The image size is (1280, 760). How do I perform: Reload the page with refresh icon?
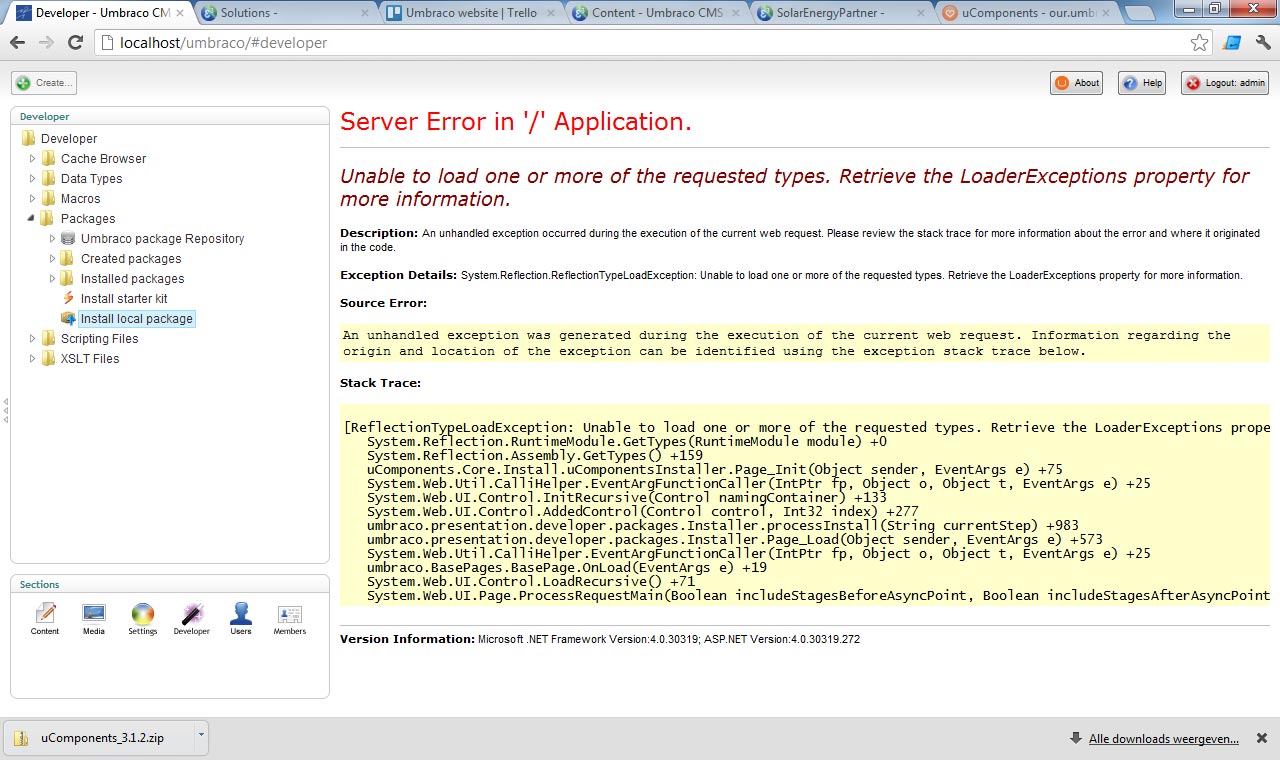tap(75, 43)
